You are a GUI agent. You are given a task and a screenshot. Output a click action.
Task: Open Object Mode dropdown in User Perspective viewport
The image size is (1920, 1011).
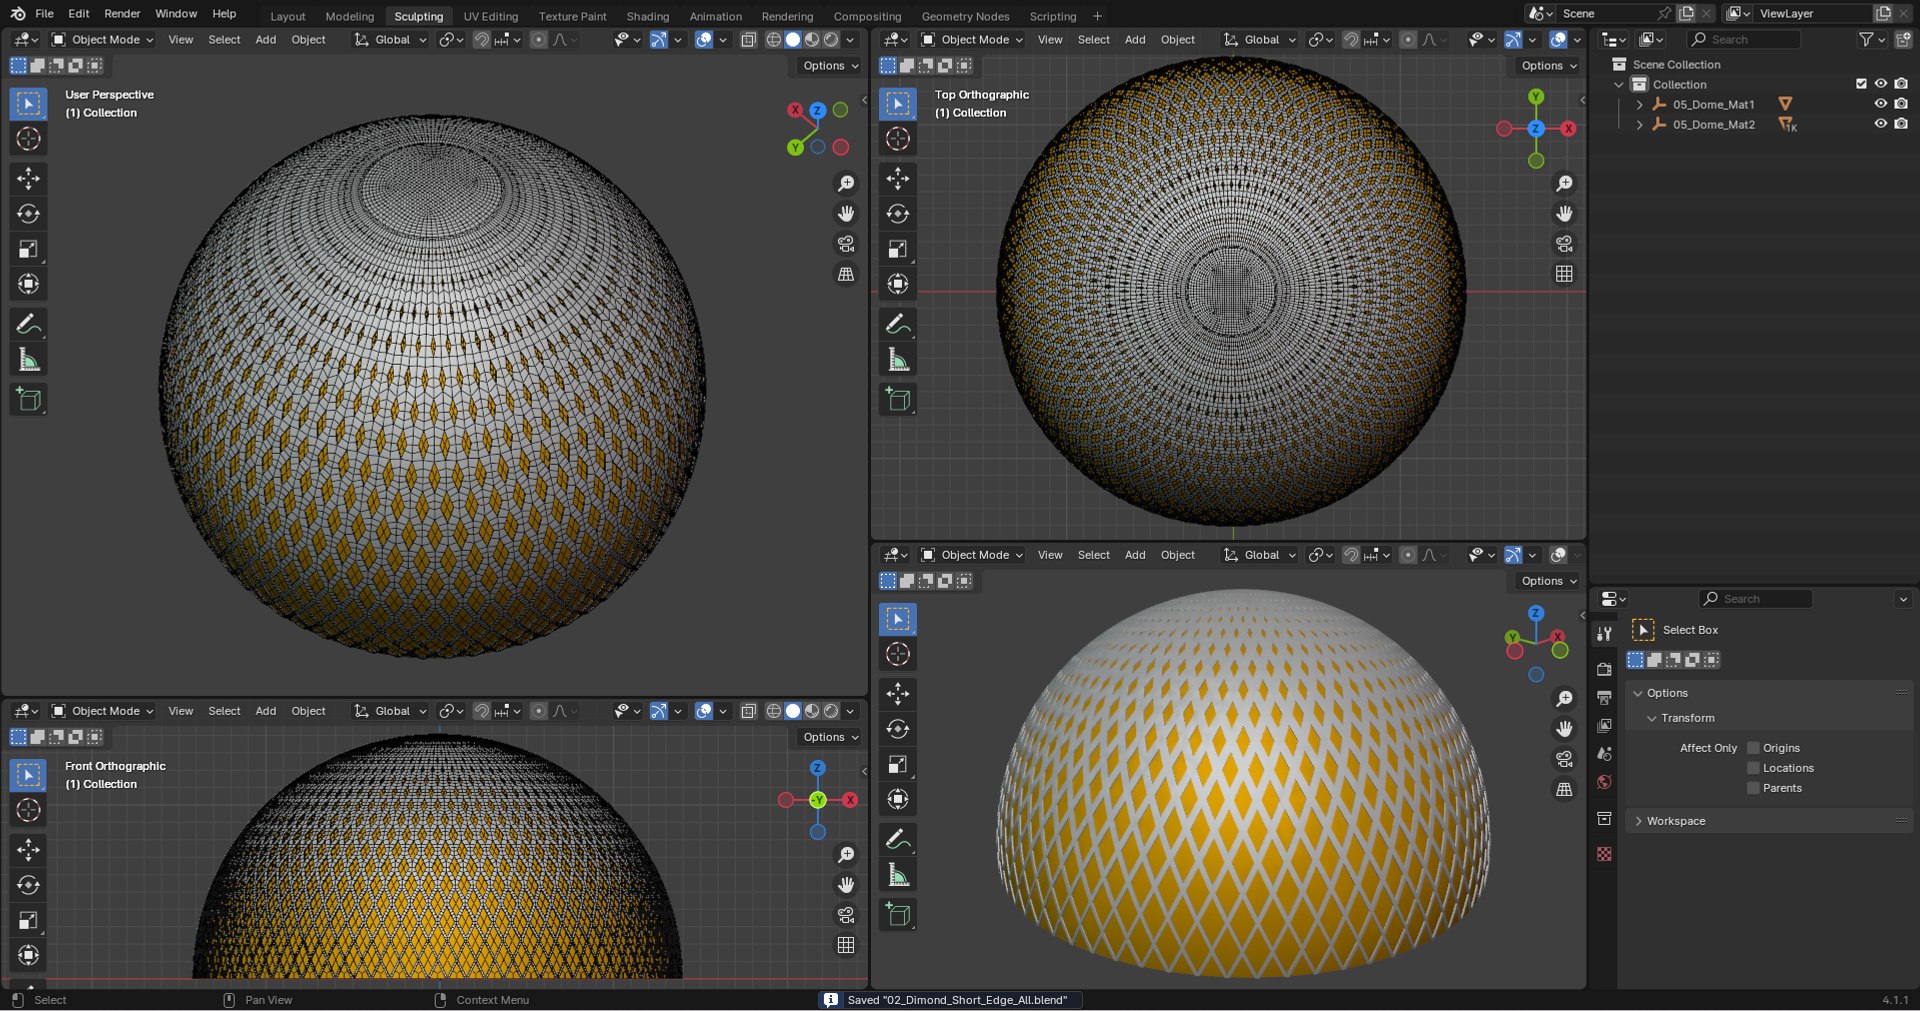pos(103,40)
